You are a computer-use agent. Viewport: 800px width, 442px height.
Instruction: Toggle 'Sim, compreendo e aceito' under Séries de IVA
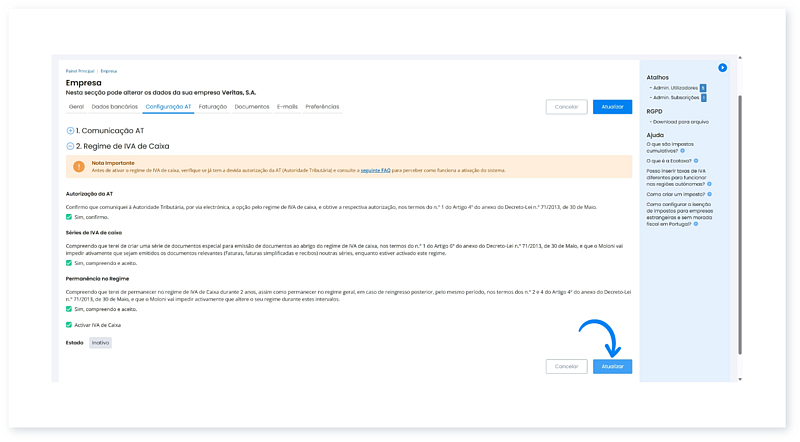69,263
